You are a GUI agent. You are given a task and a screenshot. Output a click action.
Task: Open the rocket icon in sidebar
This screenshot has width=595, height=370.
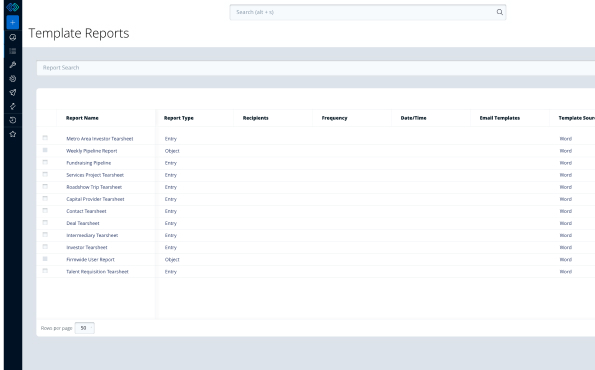point(13,93)
